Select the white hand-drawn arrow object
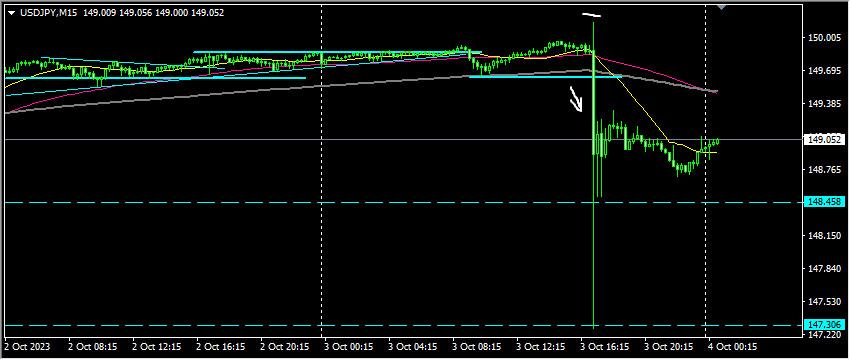850x360 pixels. 576,99
